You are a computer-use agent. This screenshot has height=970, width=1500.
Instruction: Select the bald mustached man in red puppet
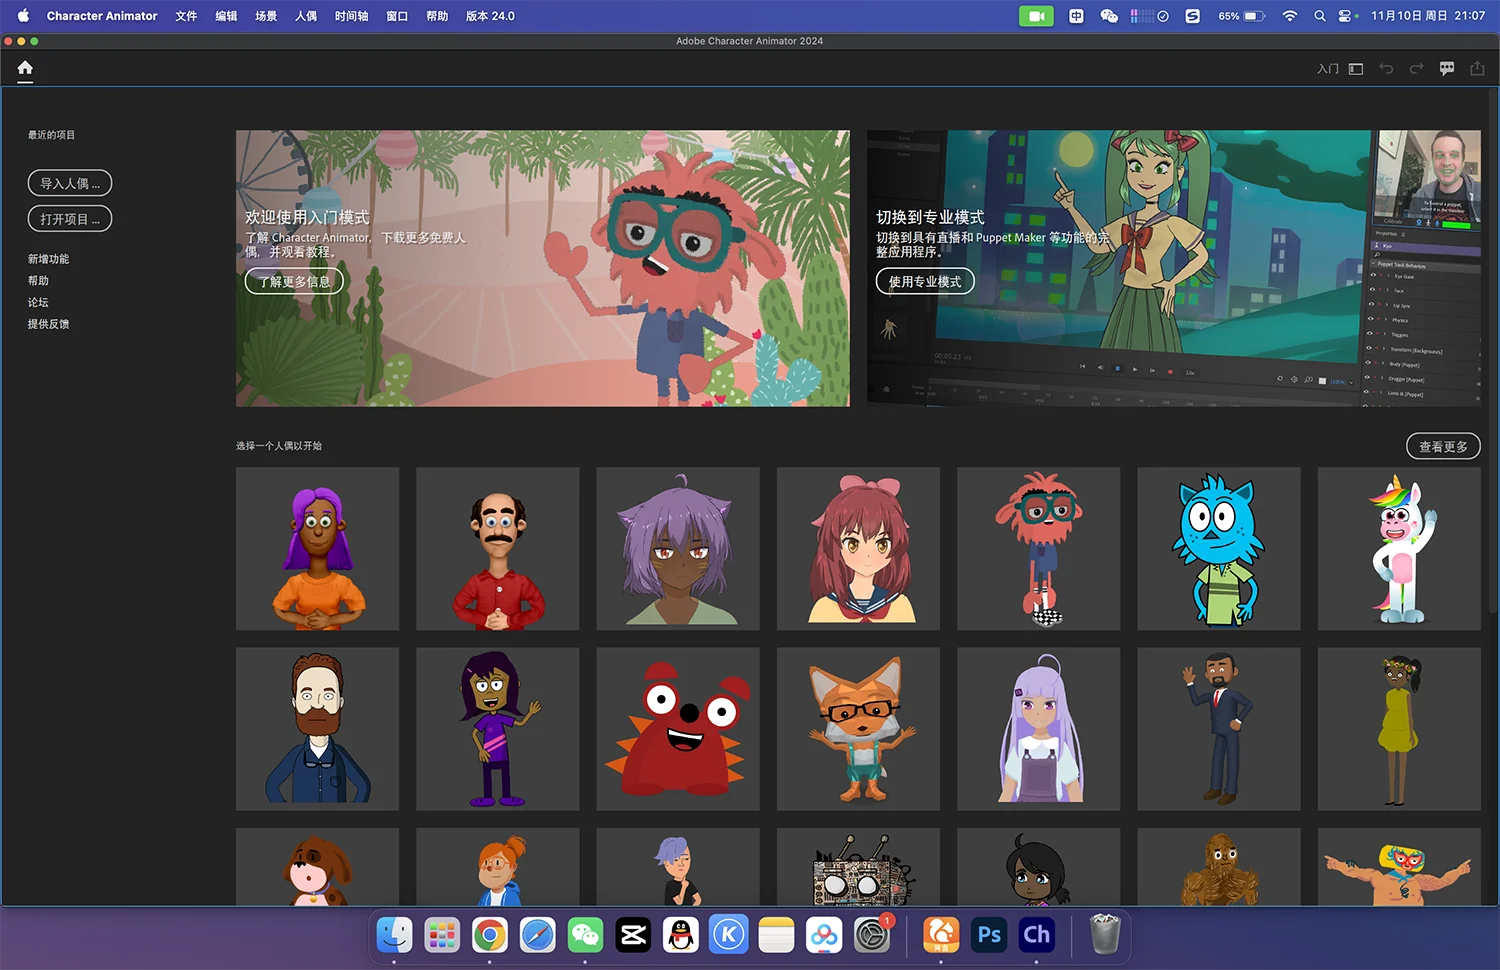pos(498,549)
